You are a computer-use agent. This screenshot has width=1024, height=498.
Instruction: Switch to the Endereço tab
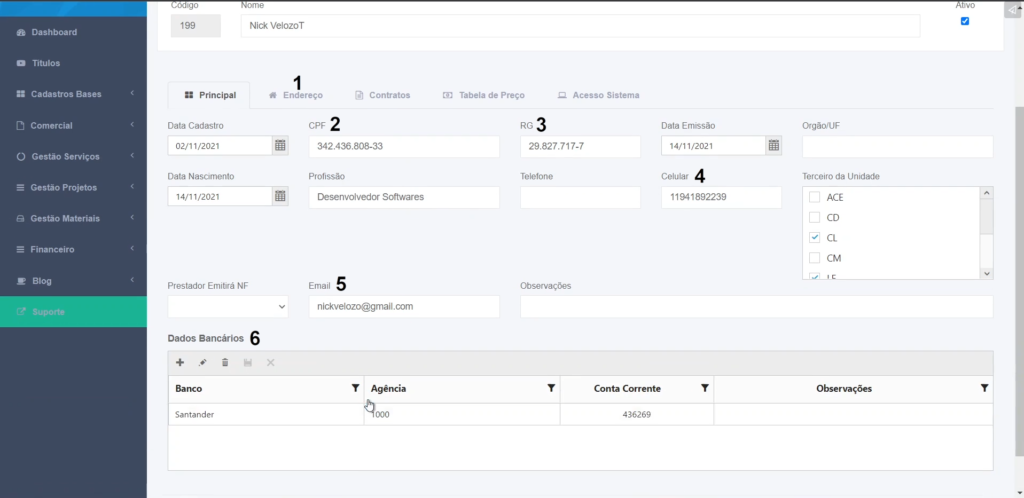[296, 95]
